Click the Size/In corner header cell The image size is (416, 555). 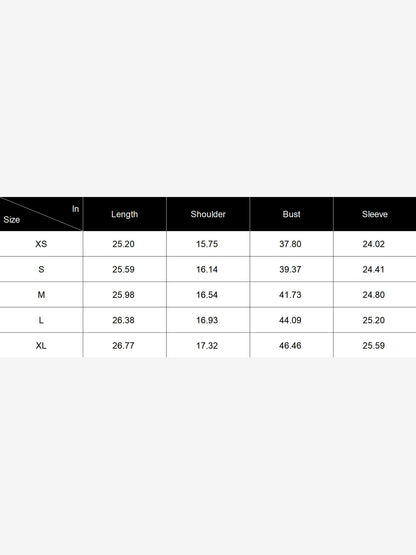coord(41,214)
